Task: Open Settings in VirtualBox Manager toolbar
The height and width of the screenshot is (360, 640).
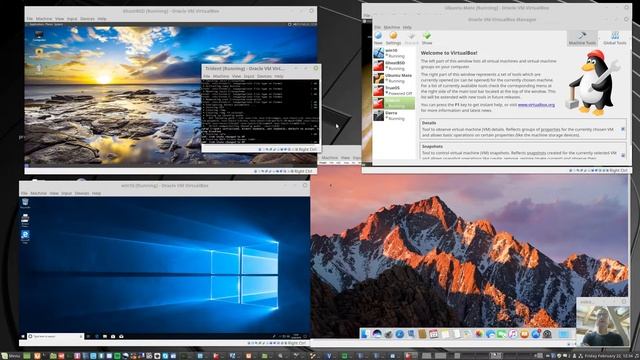Action: [x=393, y=38]
